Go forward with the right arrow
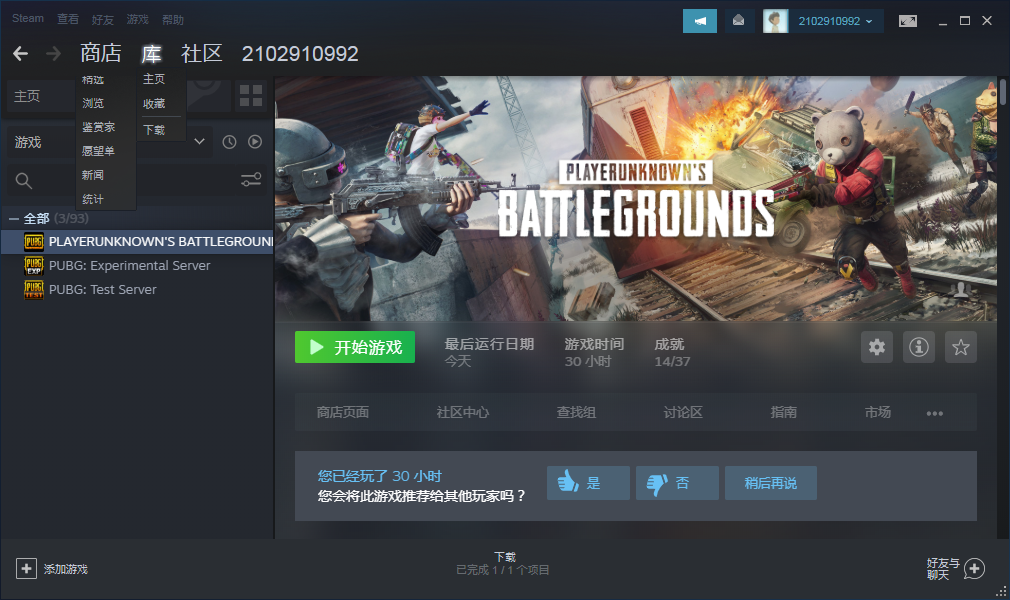Image resolution: width=1010 pixels, height=600 pixels. (53, 53)
